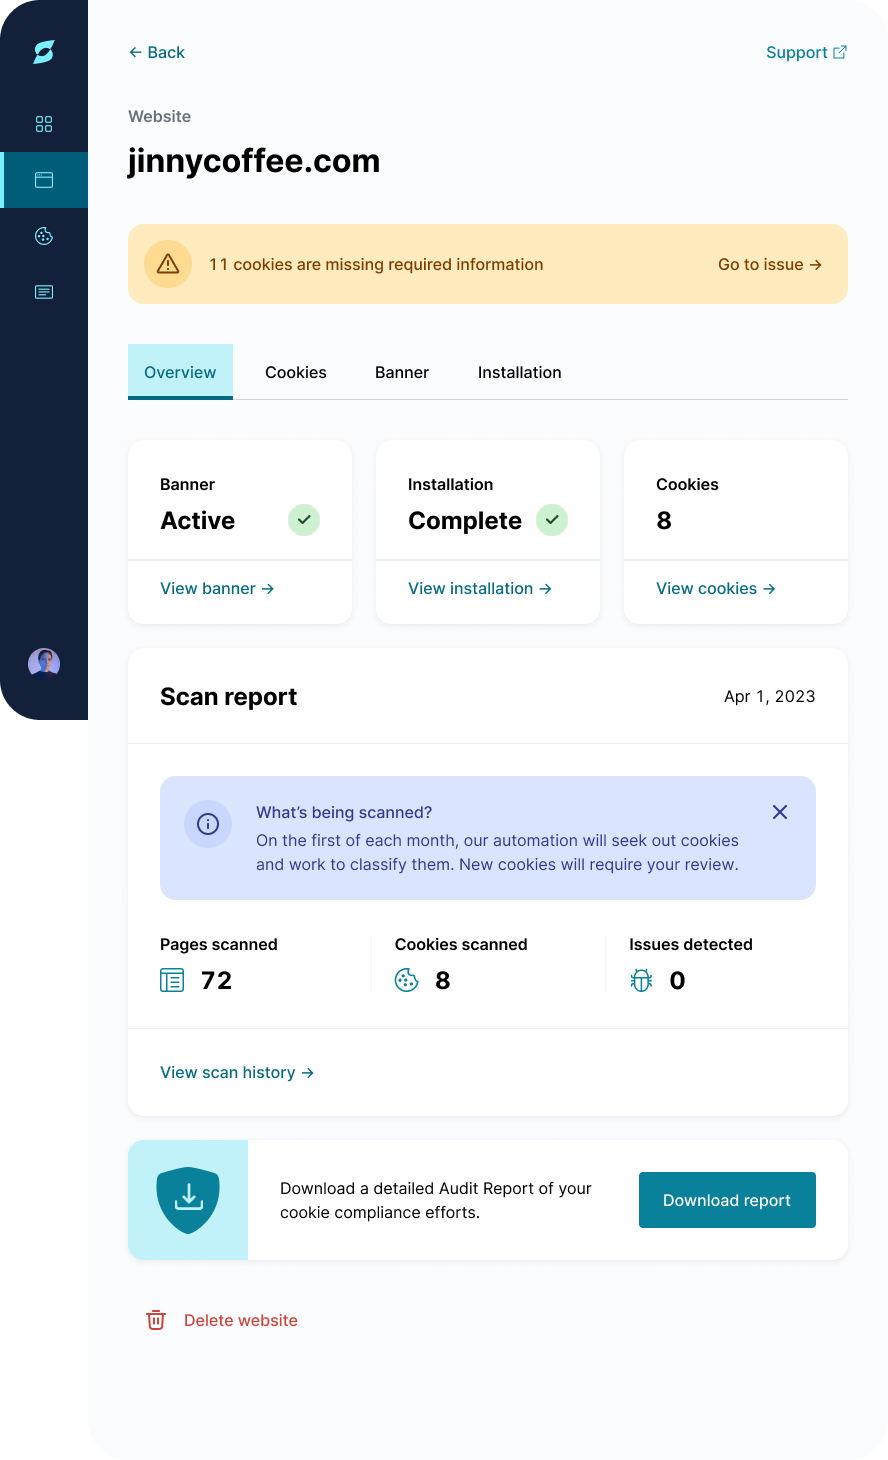Follow the Go to issue link
This screenshot has width=888, height=1460.
pos(770,264)
